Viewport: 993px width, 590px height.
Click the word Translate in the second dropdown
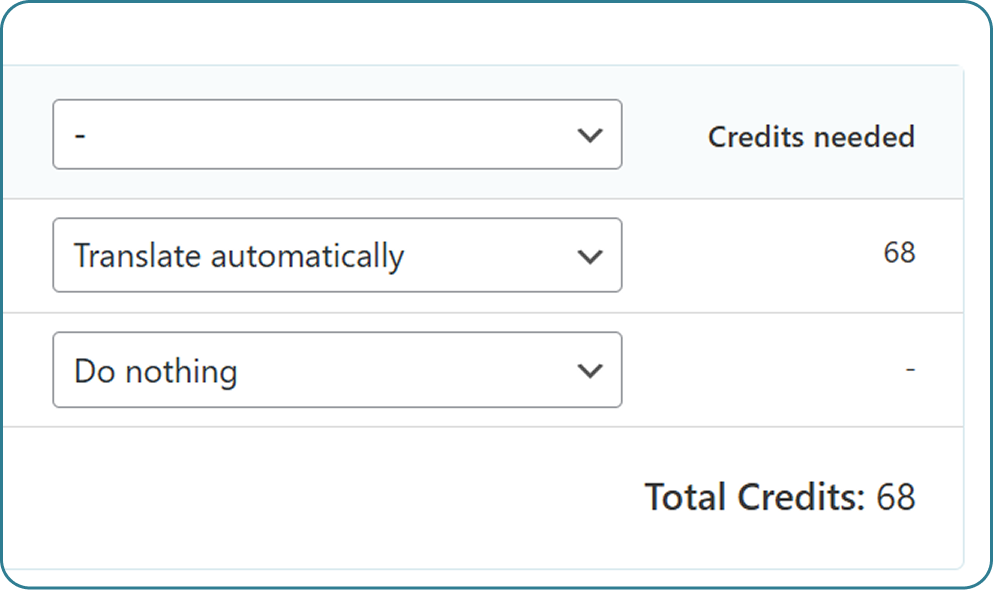137,256
